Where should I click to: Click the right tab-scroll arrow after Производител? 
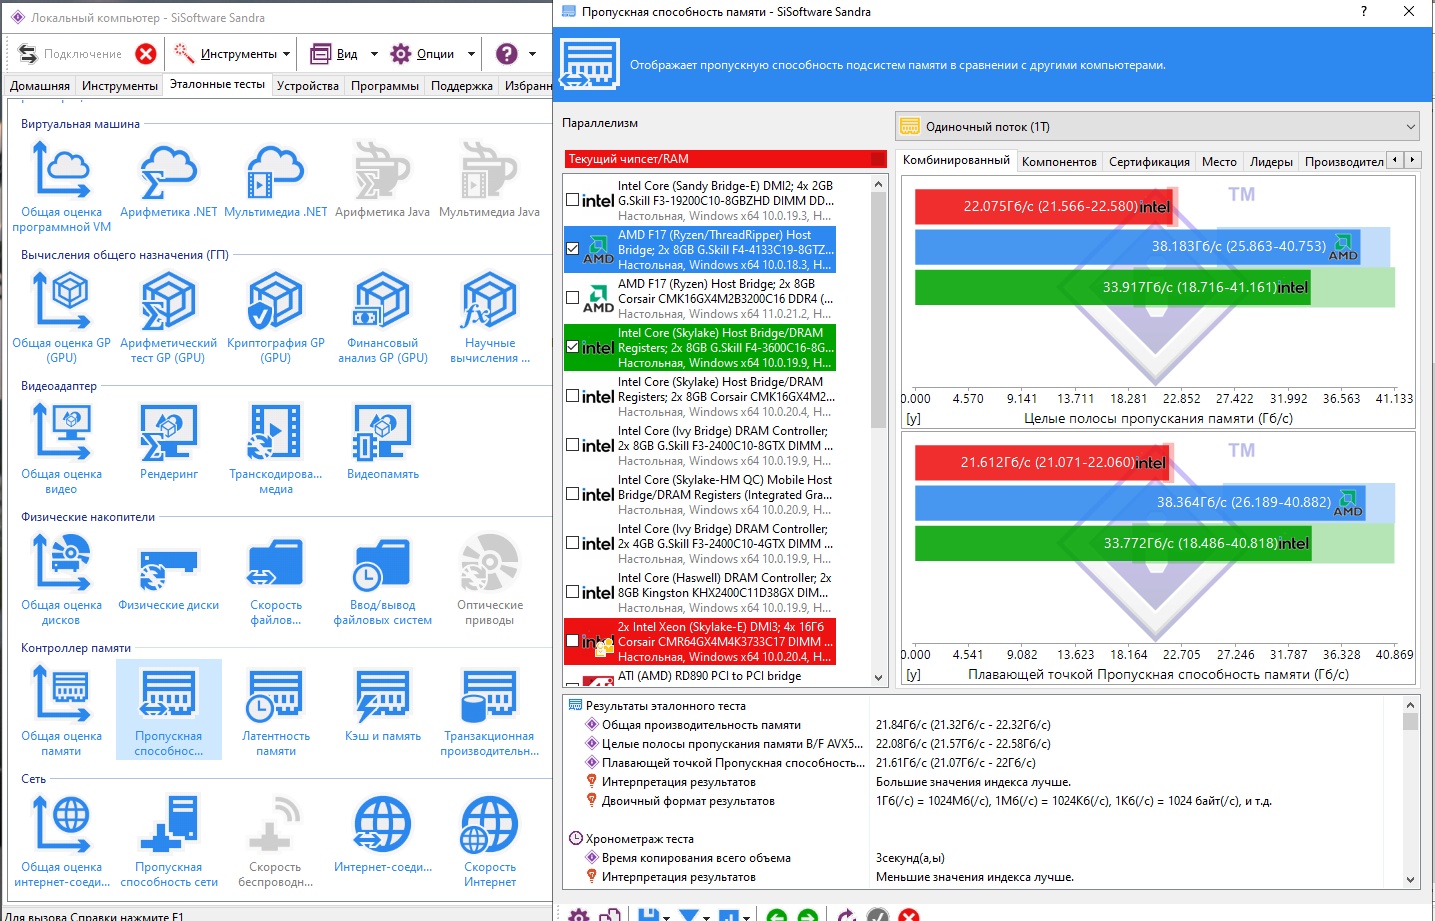(x=1412, y=160)
